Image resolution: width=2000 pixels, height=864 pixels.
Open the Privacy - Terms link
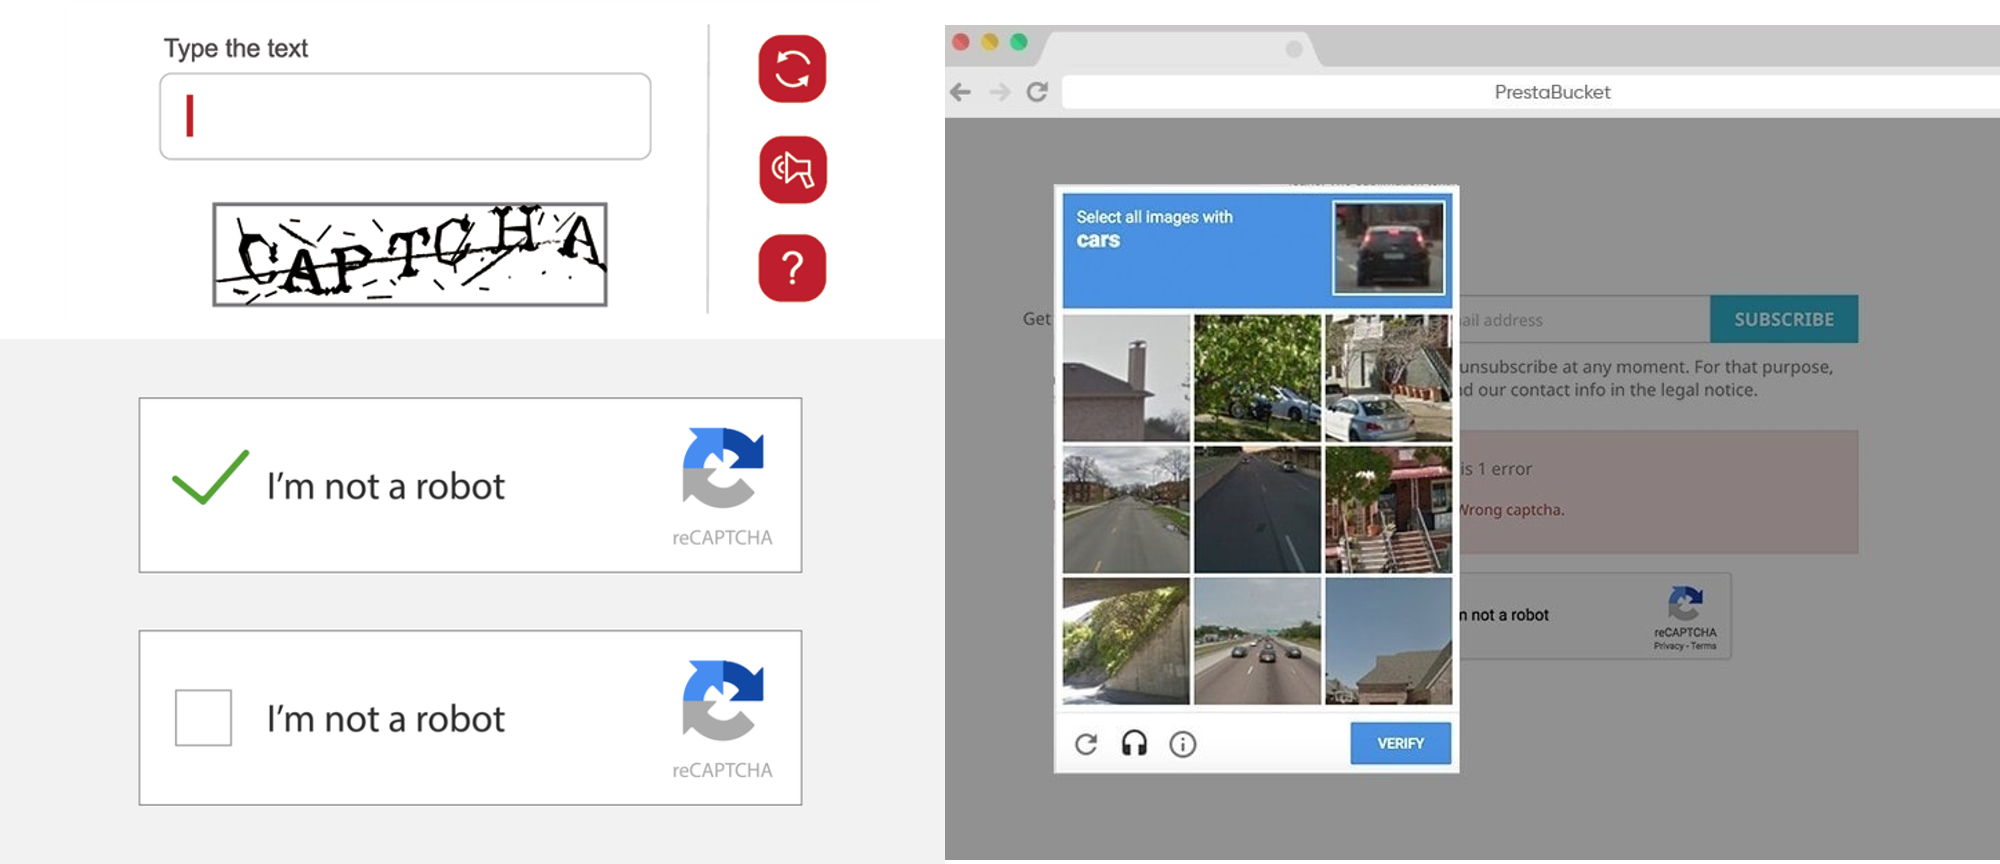pyautogui.click(x=1685, y=646)
